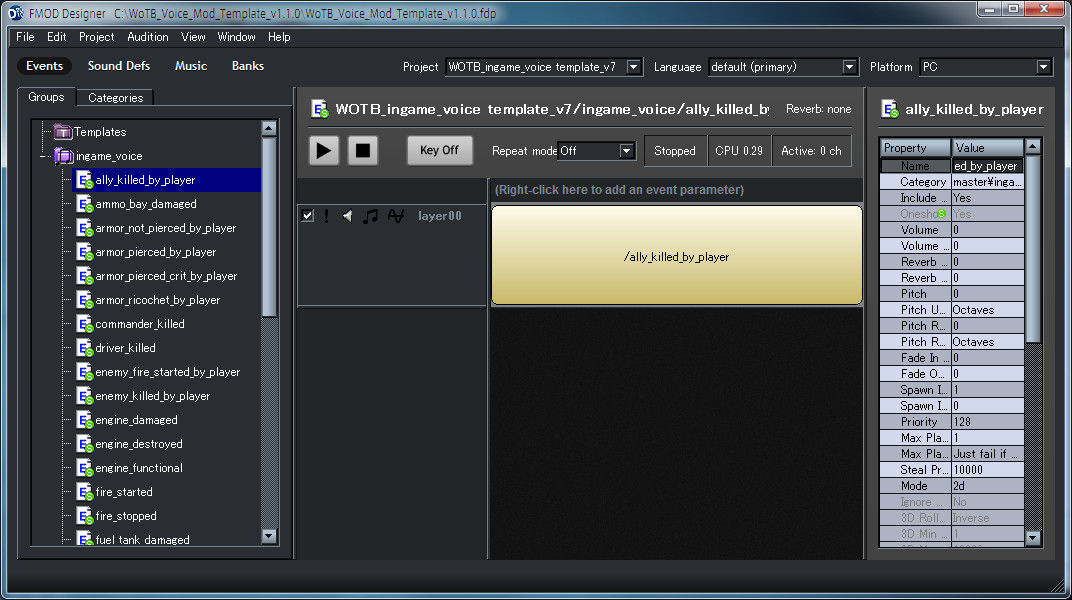Screen dimensions: 1072x600
Task: Click the fire_started event icon
Action: (x=85, y=492)
